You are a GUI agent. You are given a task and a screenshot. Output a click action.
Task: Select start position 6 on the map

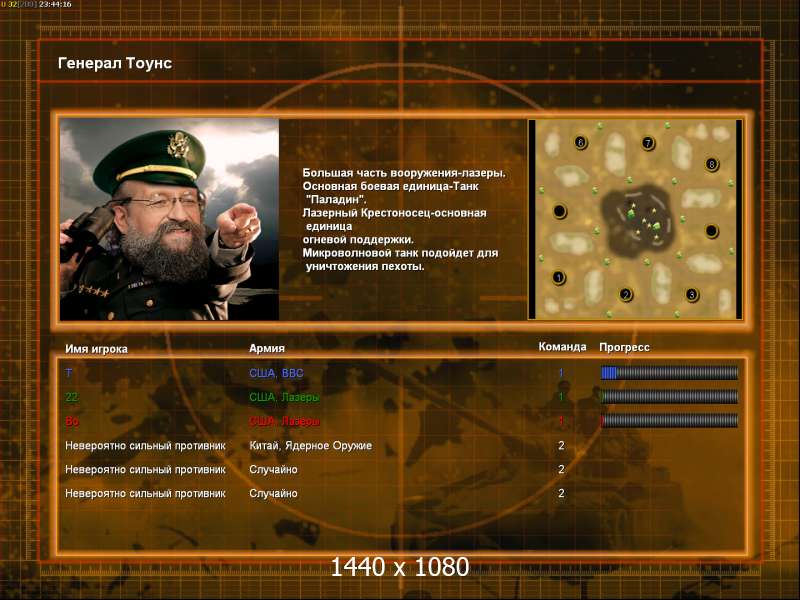[580, 142]
